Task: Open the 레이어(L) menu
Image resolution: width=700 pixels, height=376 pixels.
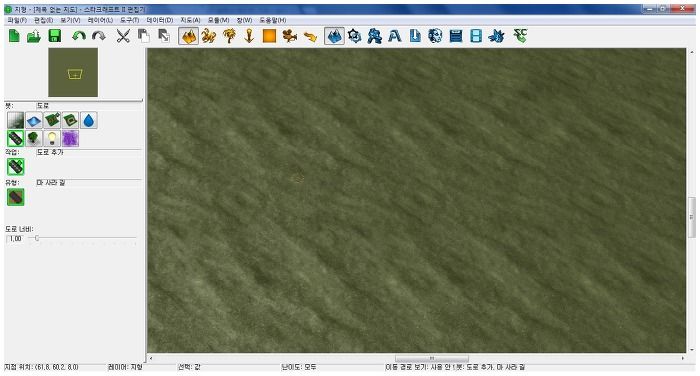Action: (x=100, y=20)
